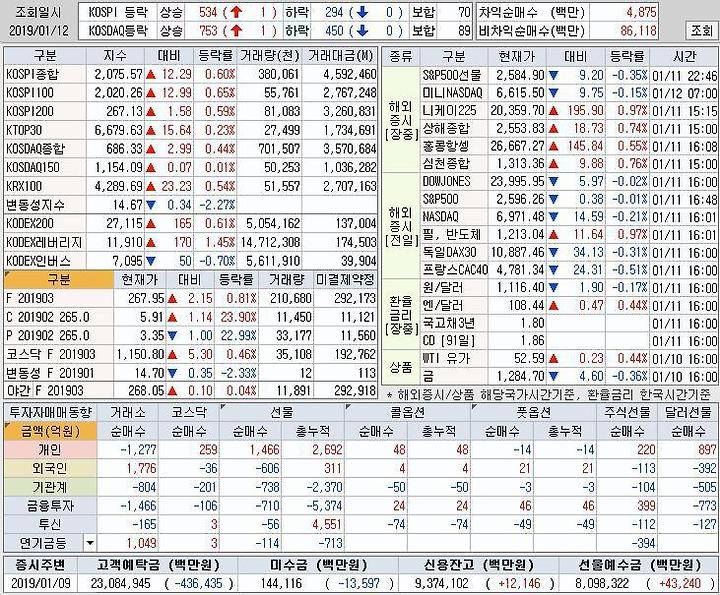Image resolution: width=720 pixels, height=595 pixels.
Task: Click the red up triangle in F 201903 row
Action: (172, 299)
